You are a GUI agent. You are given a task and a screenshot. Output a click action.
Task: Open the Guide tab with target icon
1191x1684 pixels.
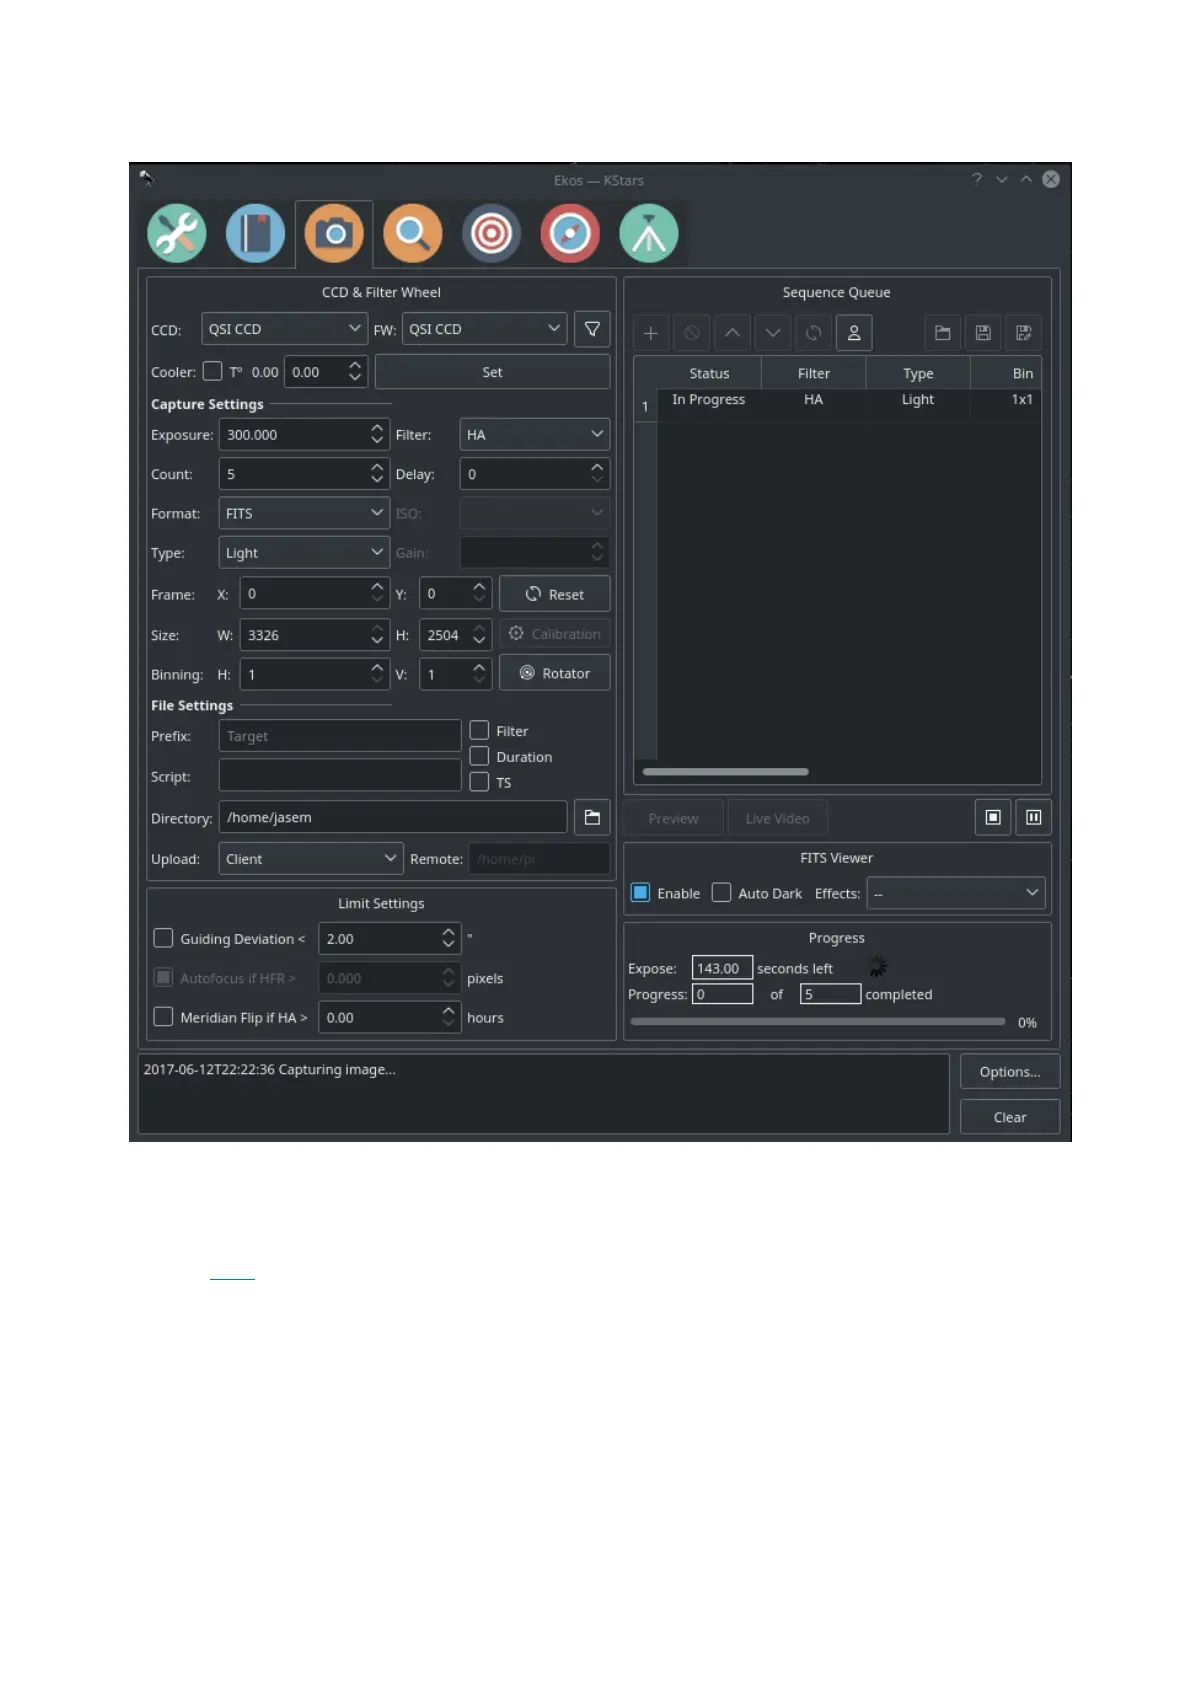click(491, 234)
